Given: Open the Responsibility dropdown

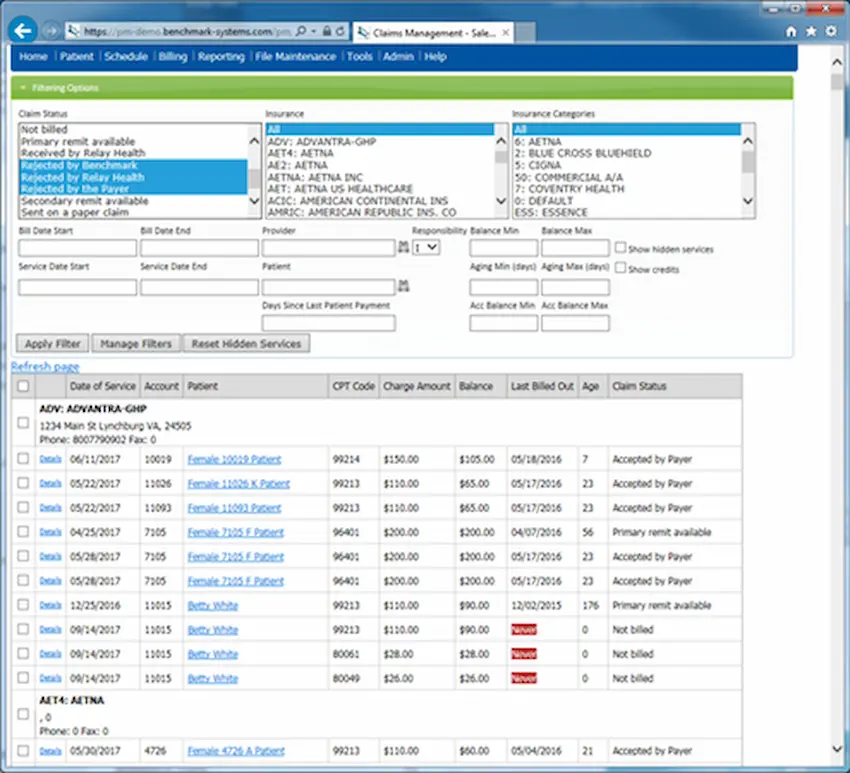Looking at the screenshot, I should pos(426,247).
